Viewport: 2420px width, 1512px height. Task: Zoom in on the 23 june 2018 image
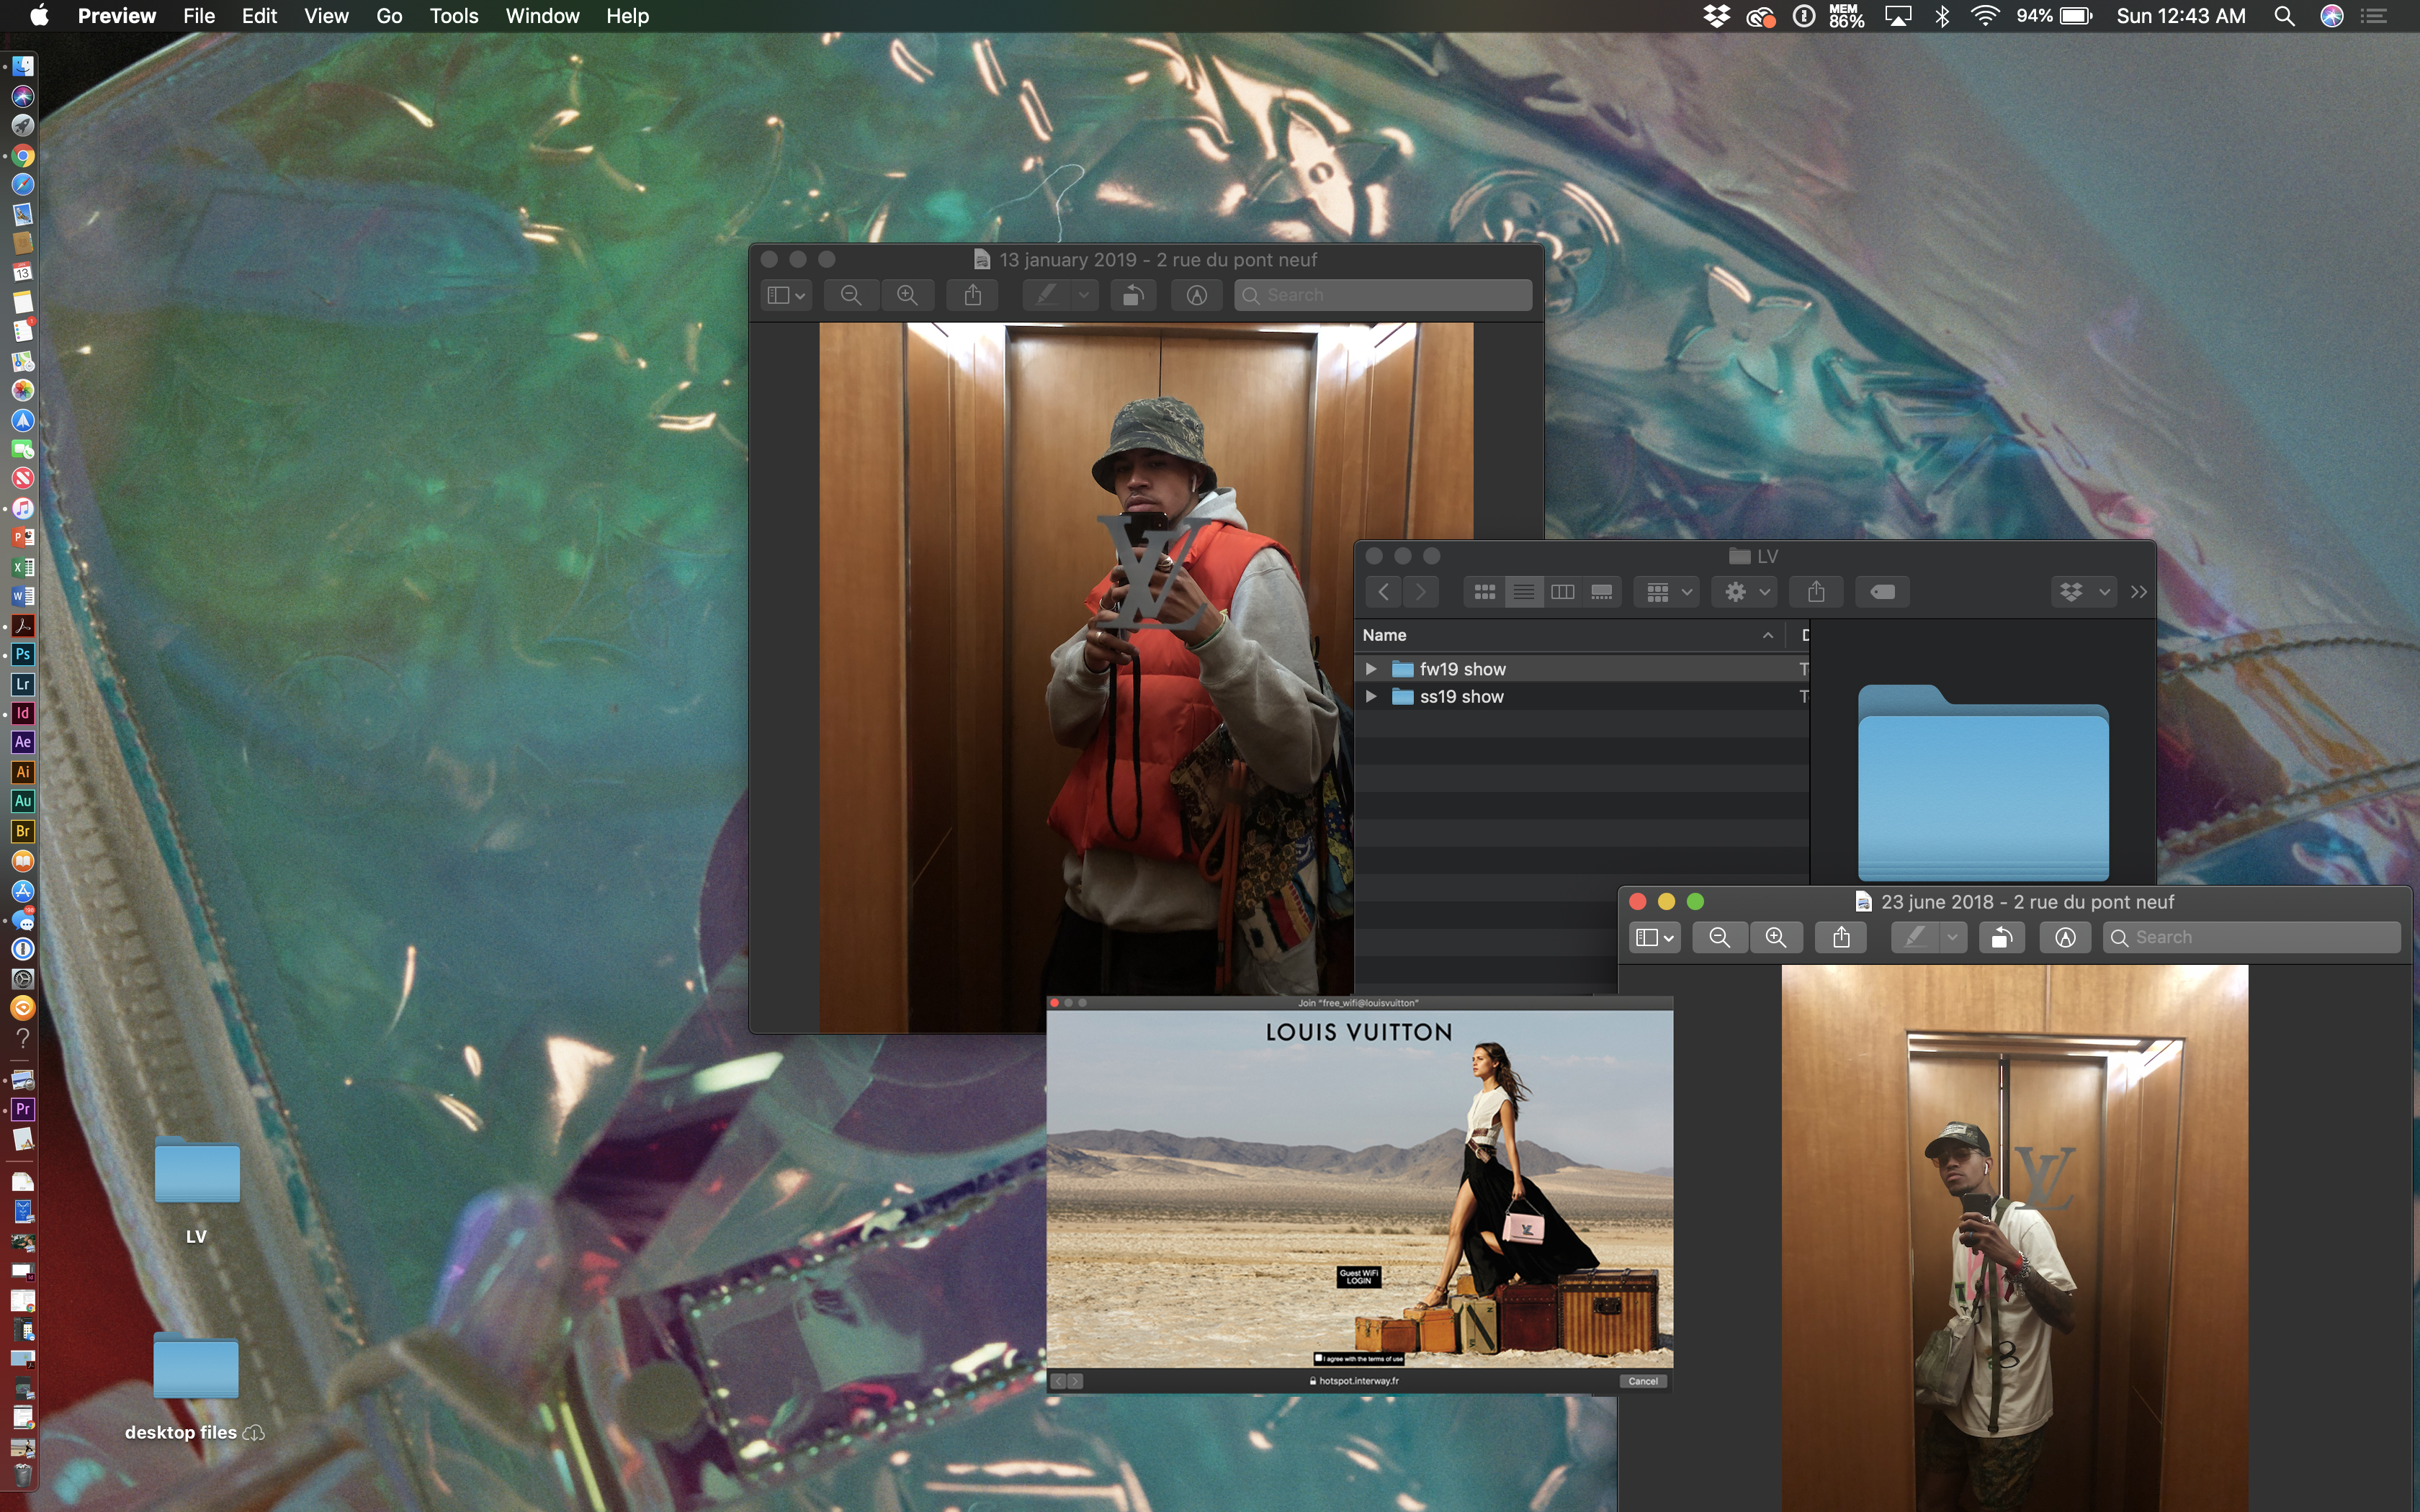(1776, 937)
